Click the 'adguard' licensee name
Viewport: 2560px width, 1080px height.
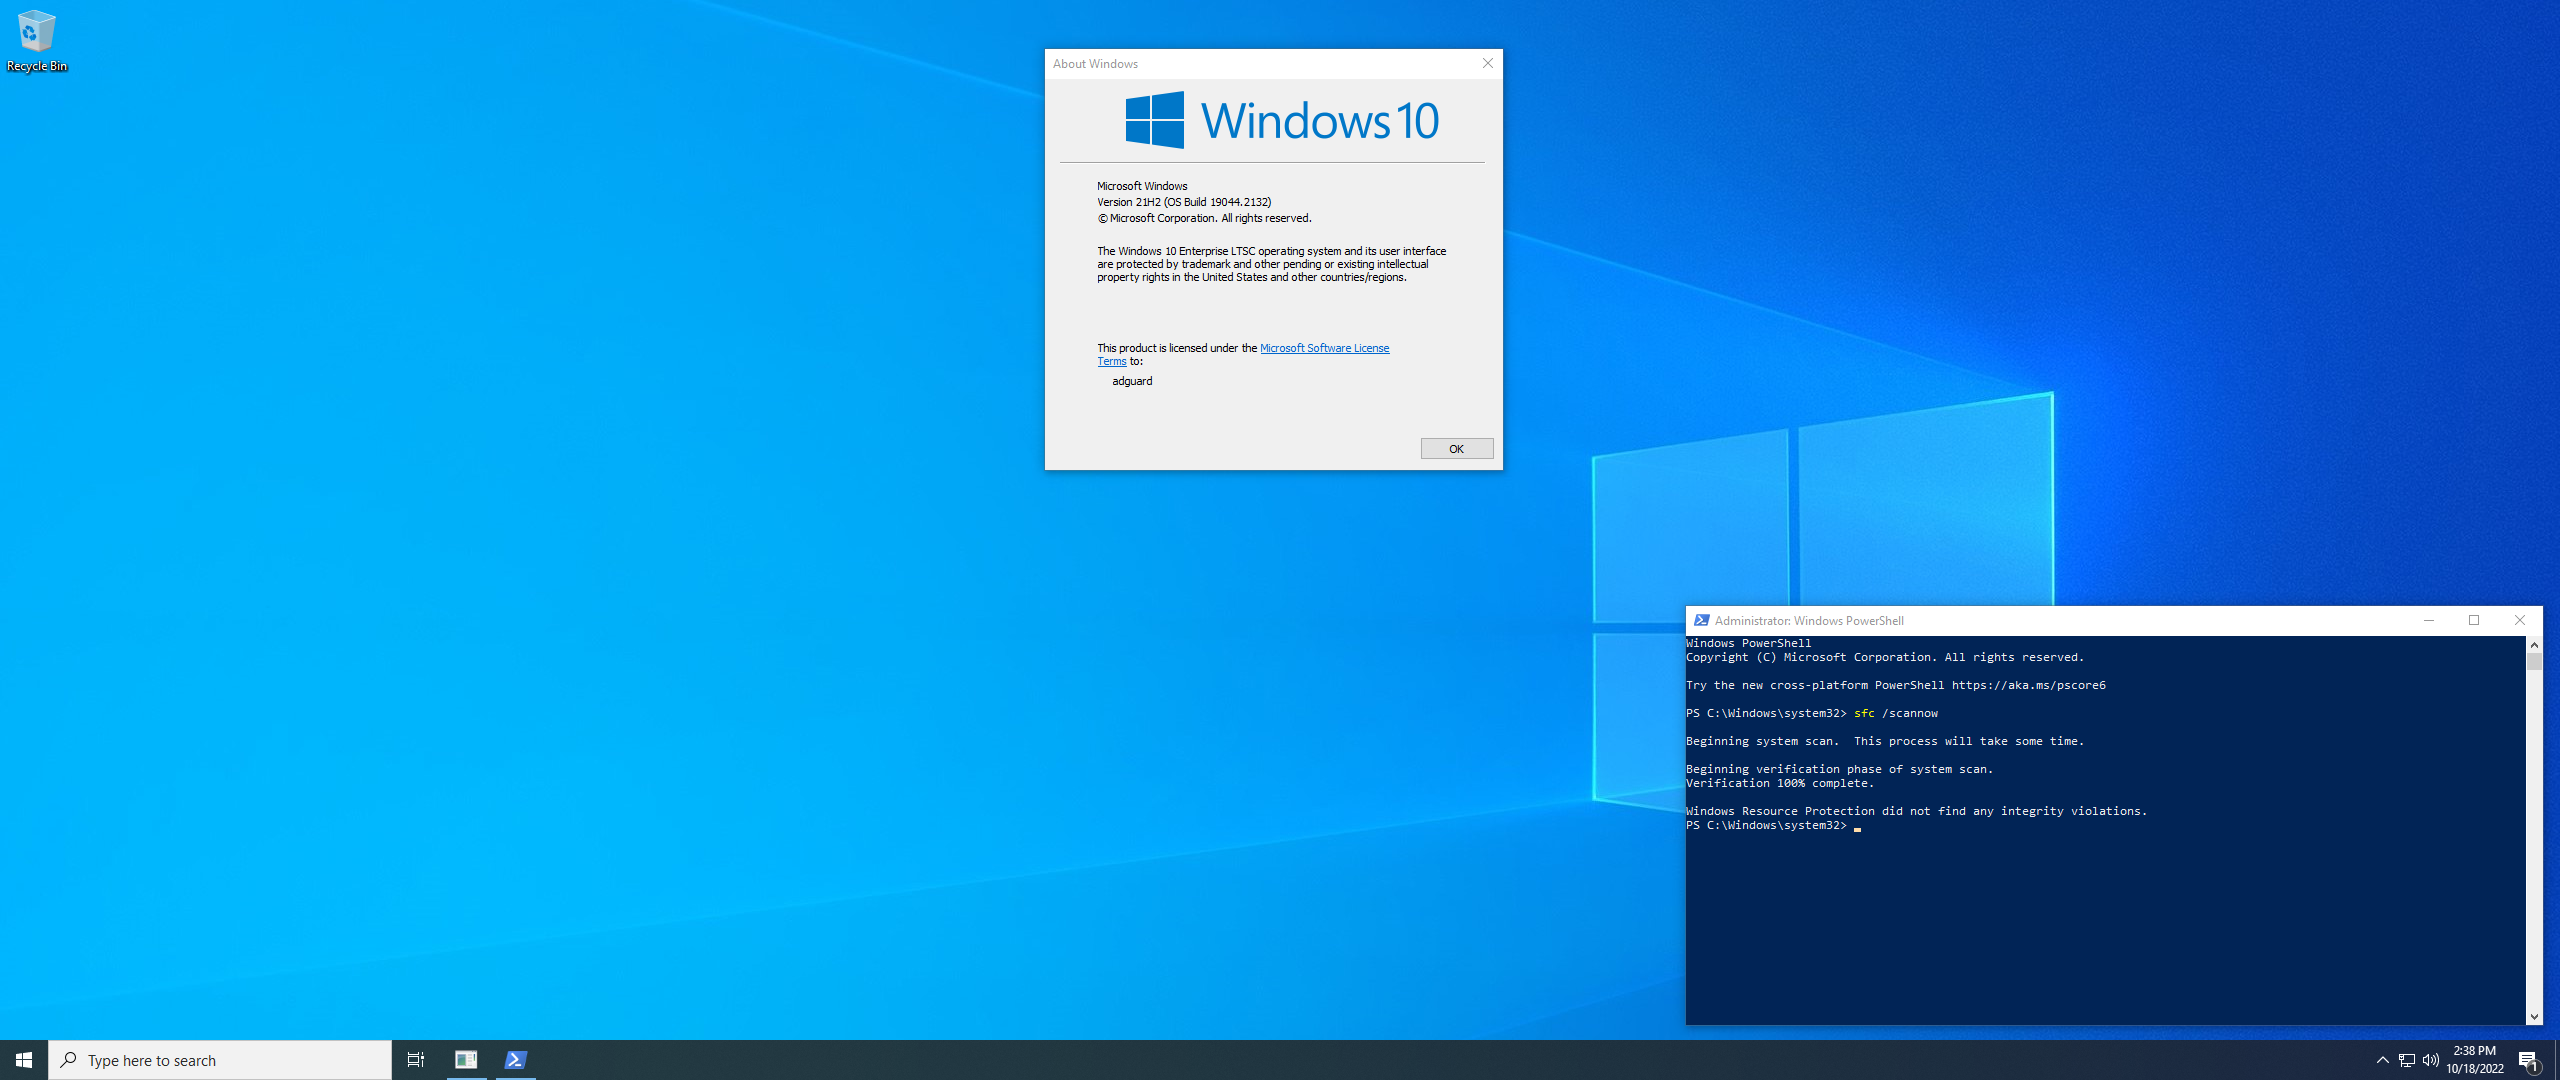(x=1132, y=381)
